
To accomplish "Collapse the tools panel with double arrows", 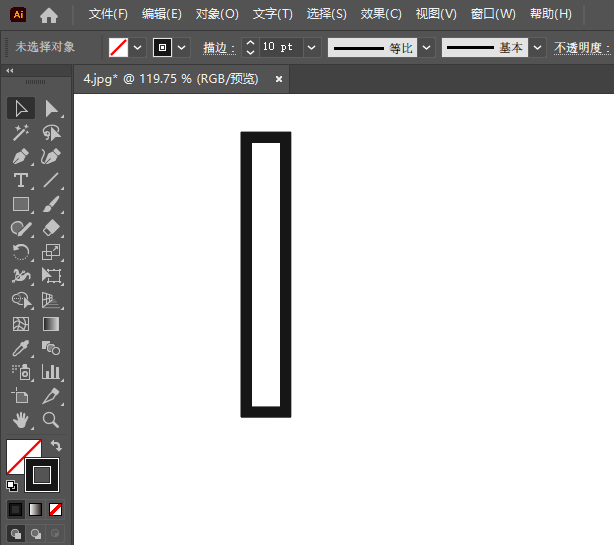I will (10, 70).
